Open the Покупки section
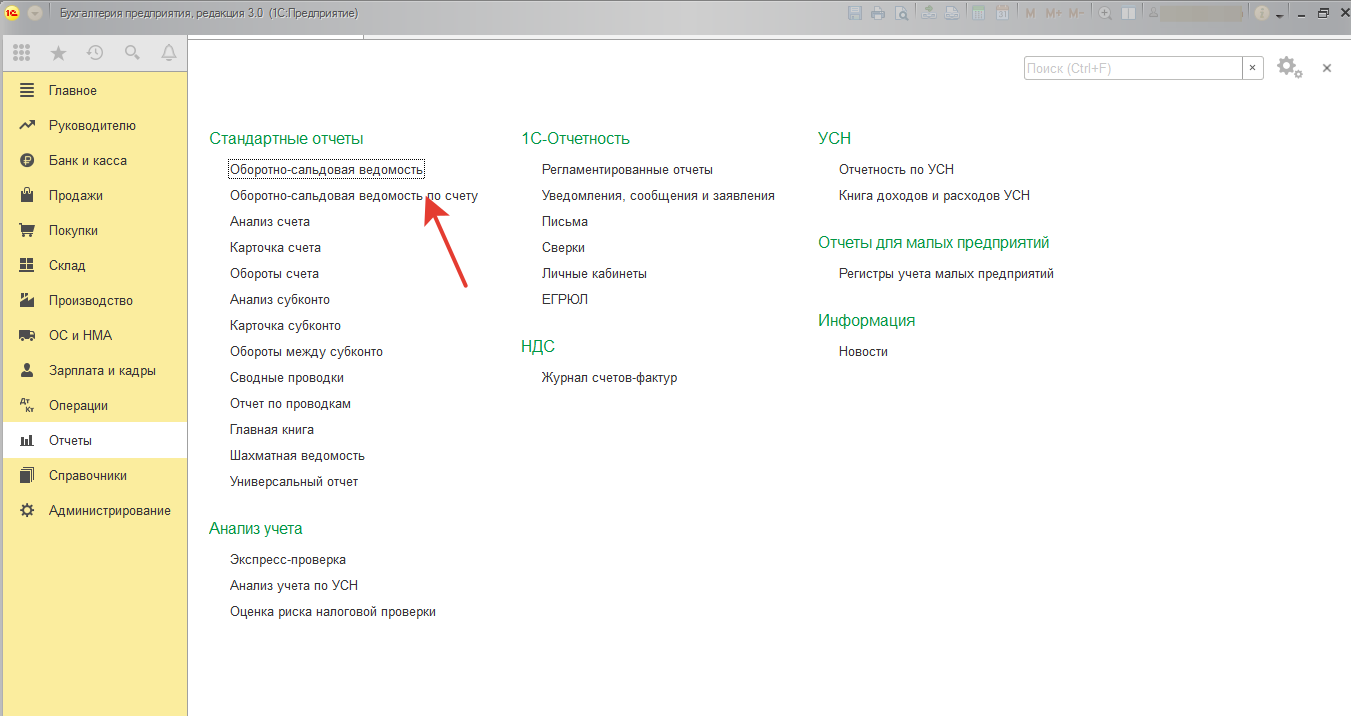Screen dimensions: 1351x716 point(94,230)
